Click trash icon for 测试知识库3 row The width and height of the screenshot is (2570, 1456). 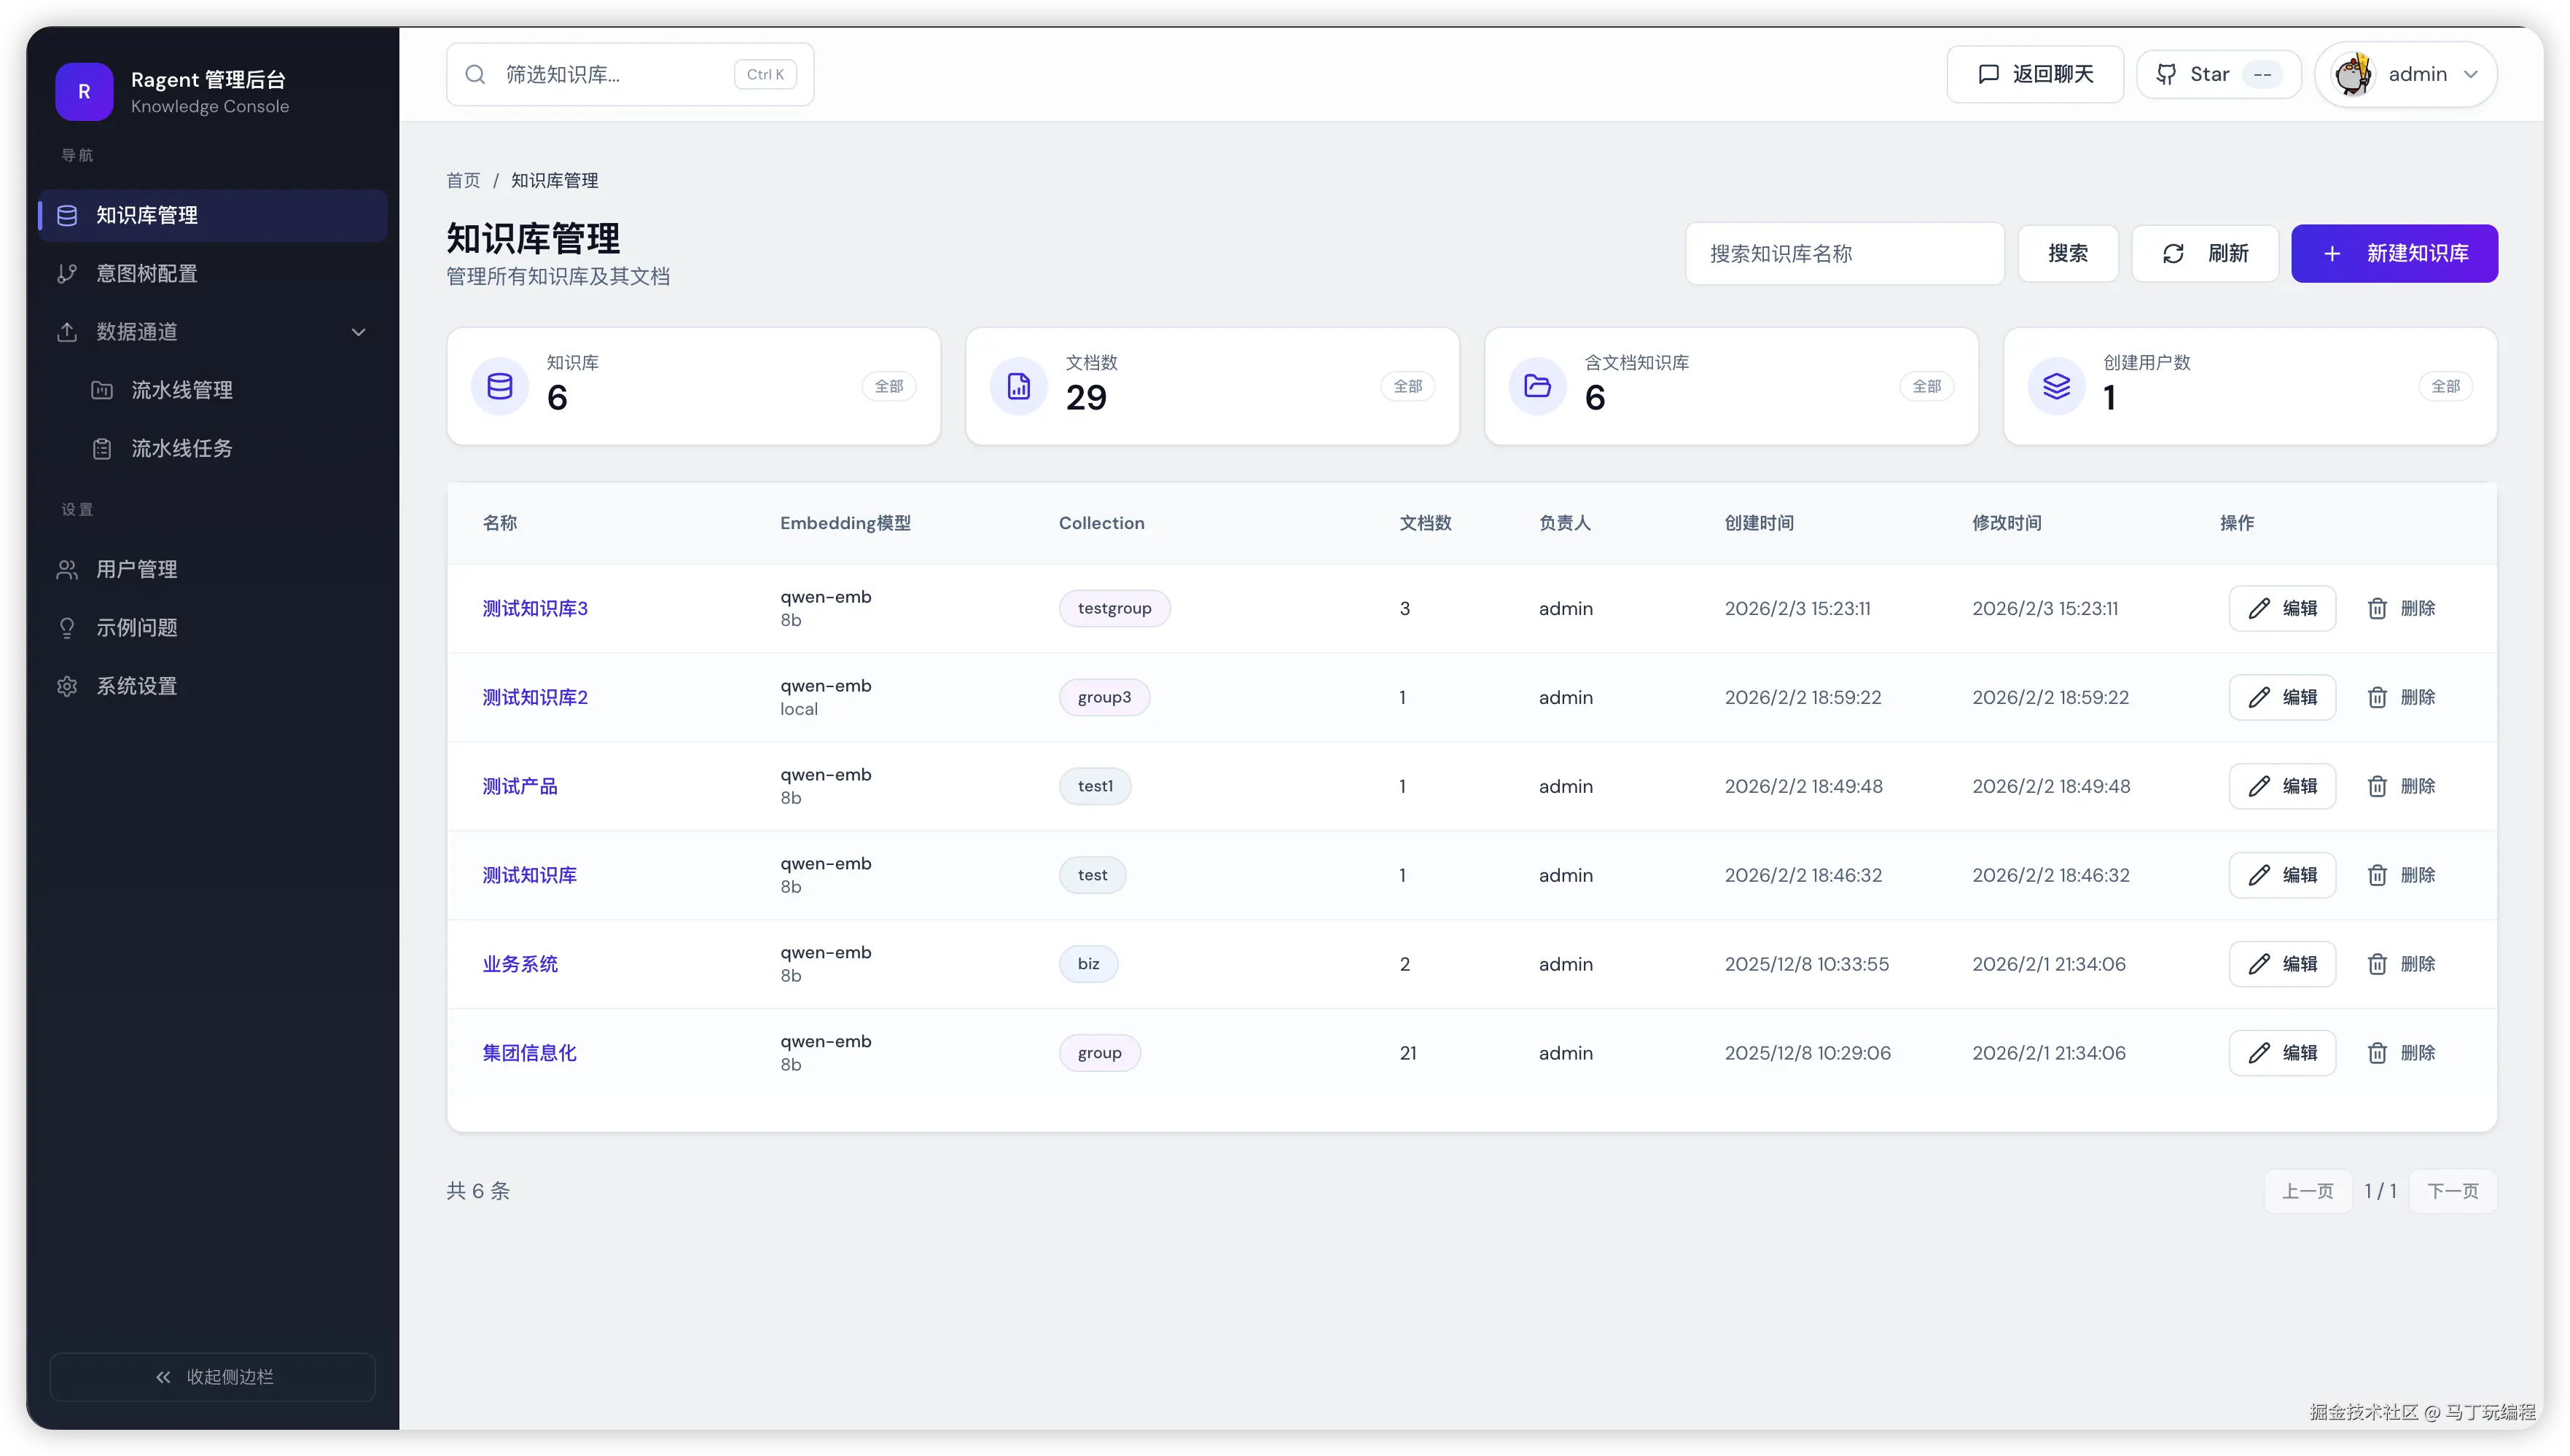coord(2377,608)
